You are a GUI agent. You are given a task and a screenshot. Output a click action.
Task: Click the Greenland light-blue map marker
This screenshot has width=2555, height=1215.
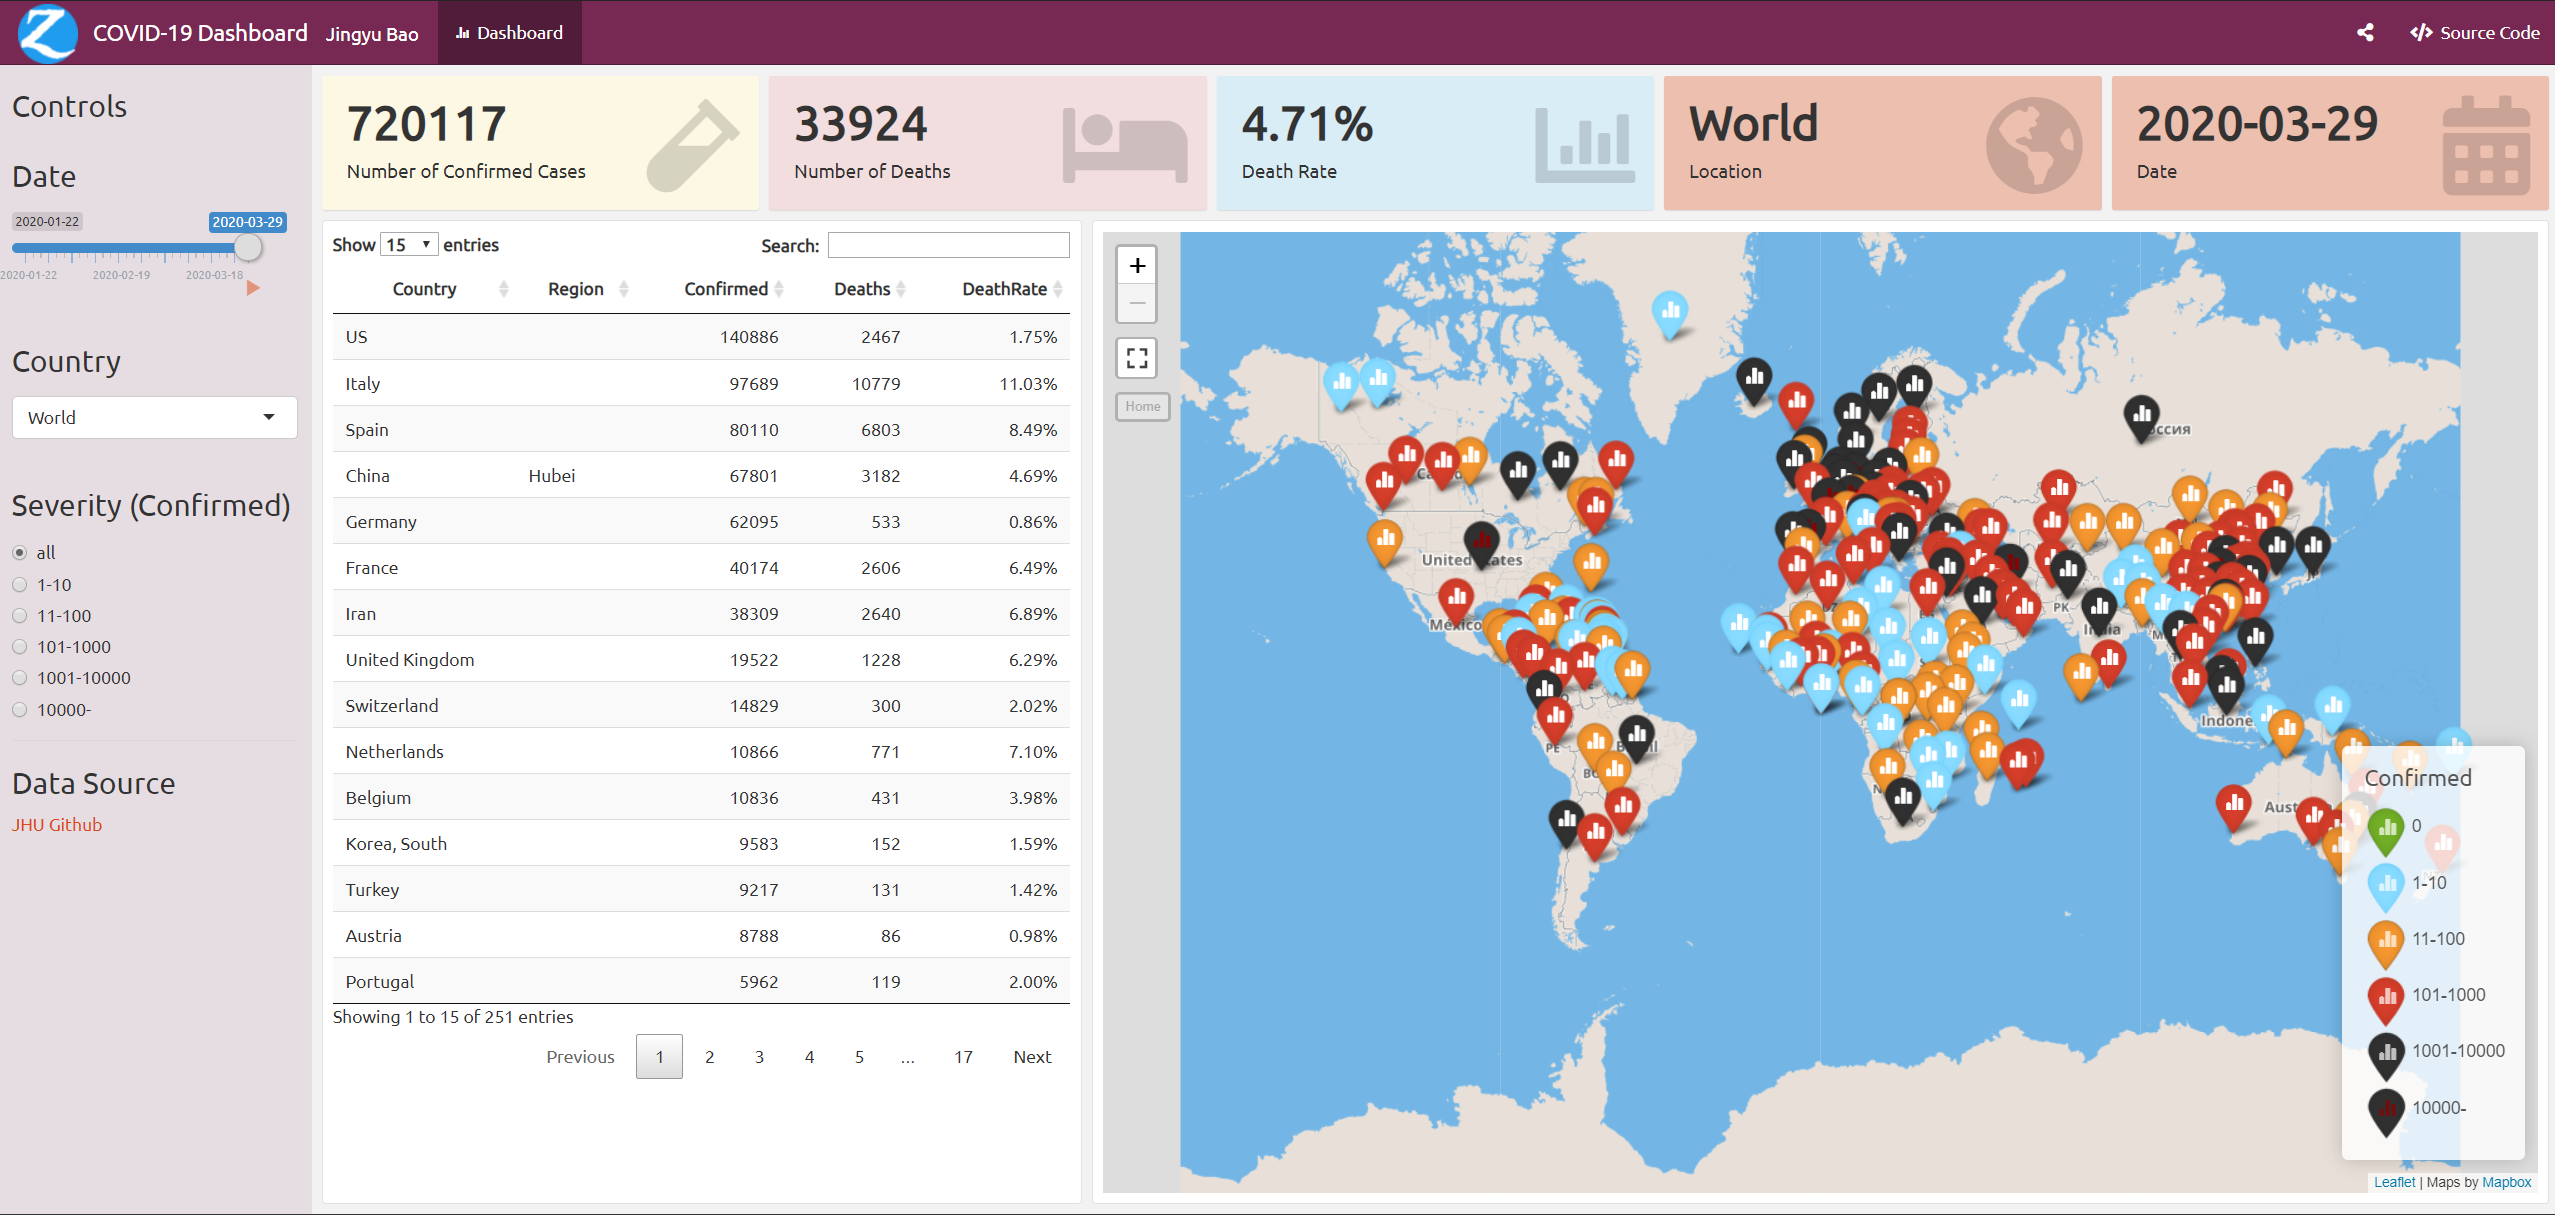pyautogui.click(x=1669, y=311)
